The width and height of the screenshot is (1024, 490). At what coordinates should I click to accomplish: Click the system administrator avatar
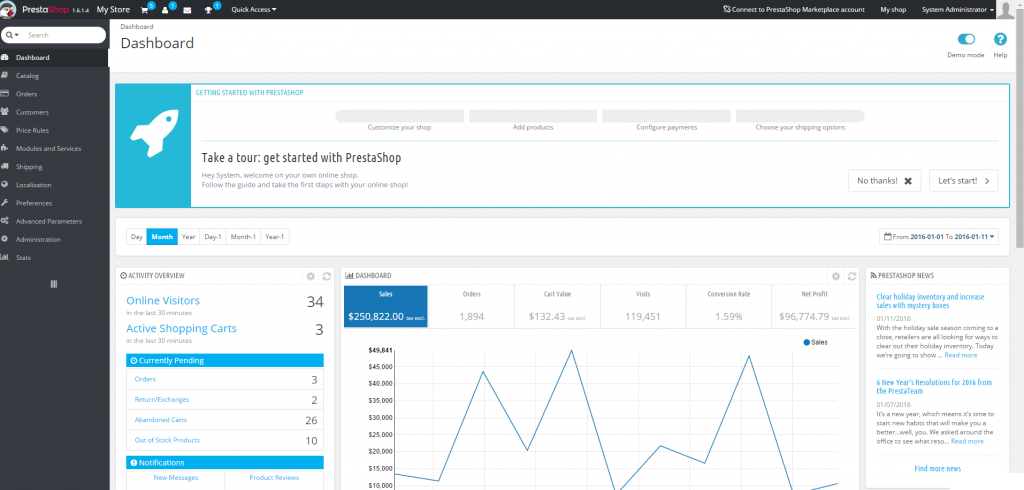(1008, 9)
